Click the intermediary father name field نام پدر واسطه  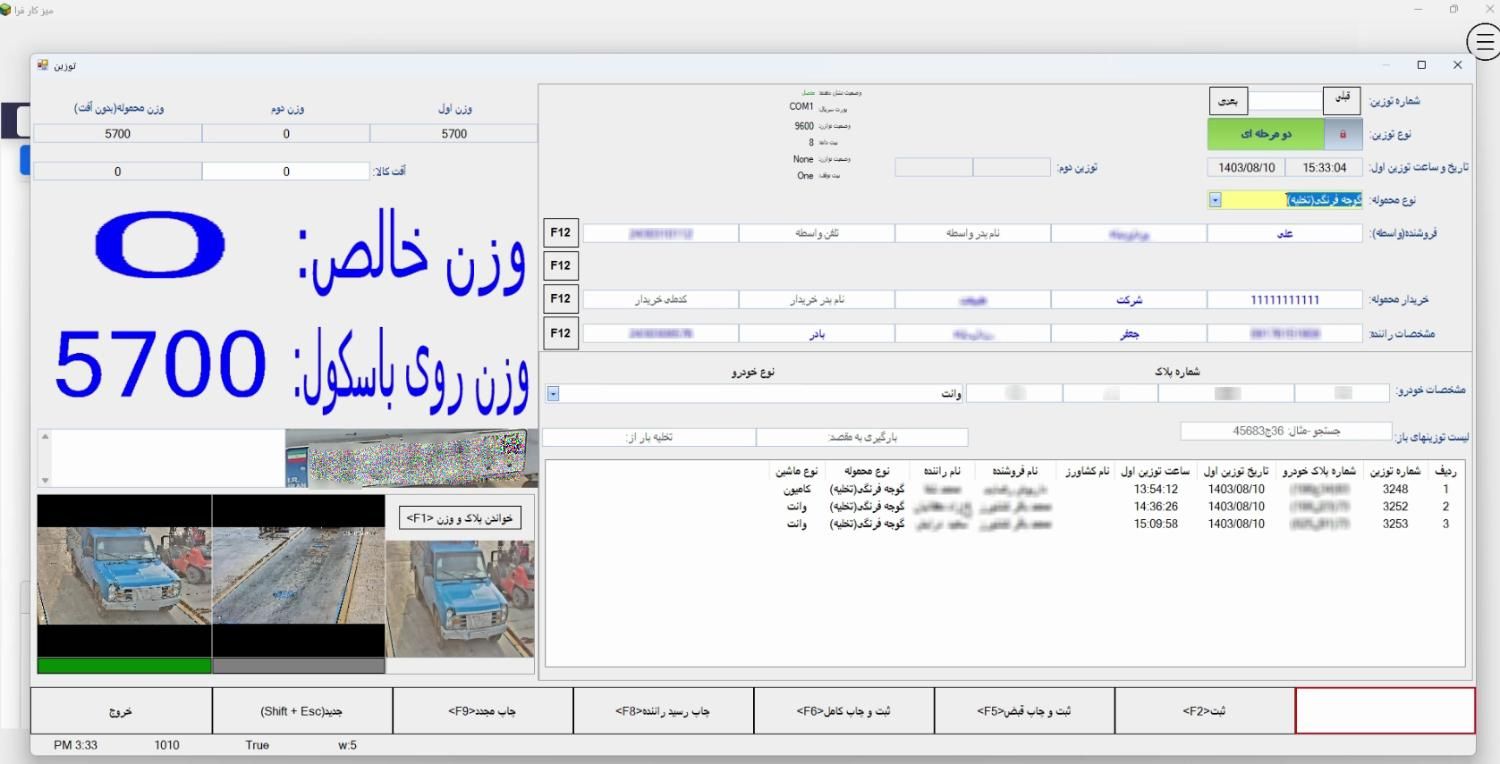(973, 233)
